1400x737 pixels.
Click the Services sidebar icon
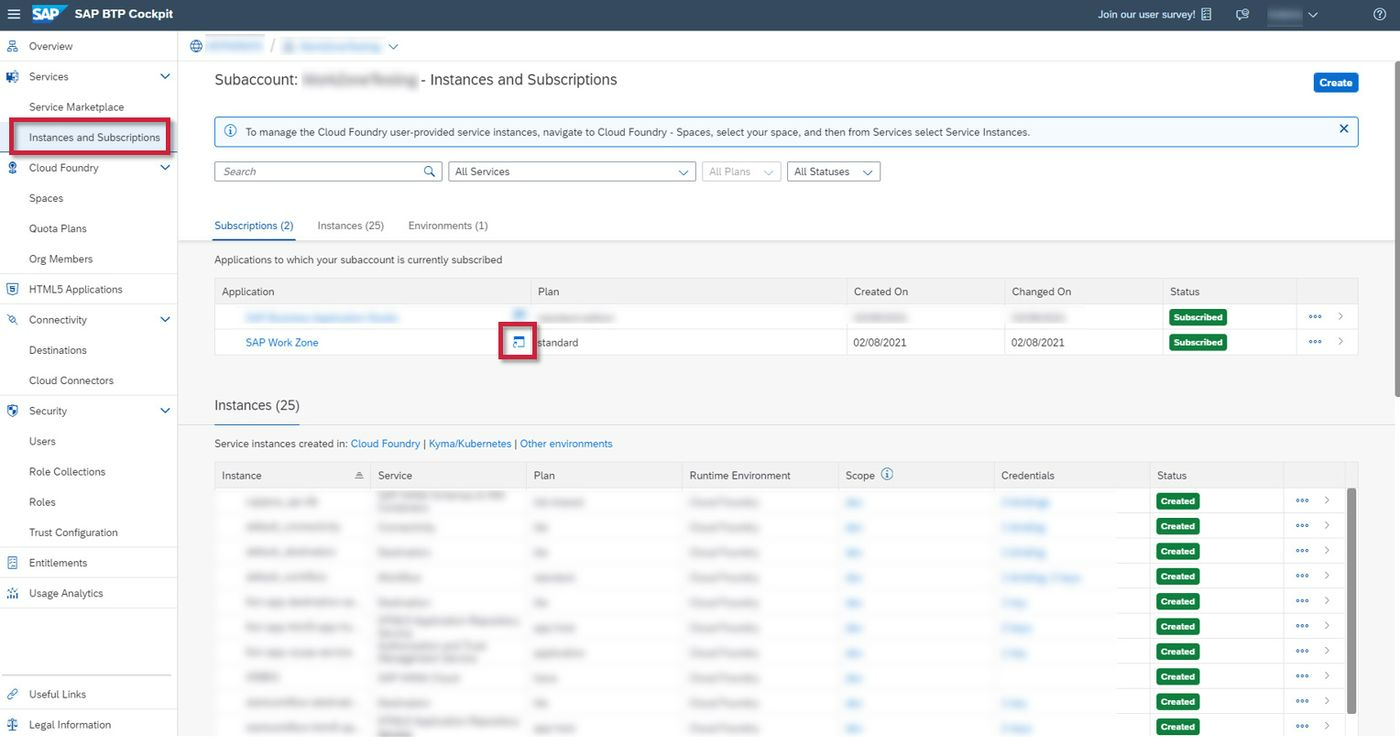pyautogui.click(x=12, y=77)
